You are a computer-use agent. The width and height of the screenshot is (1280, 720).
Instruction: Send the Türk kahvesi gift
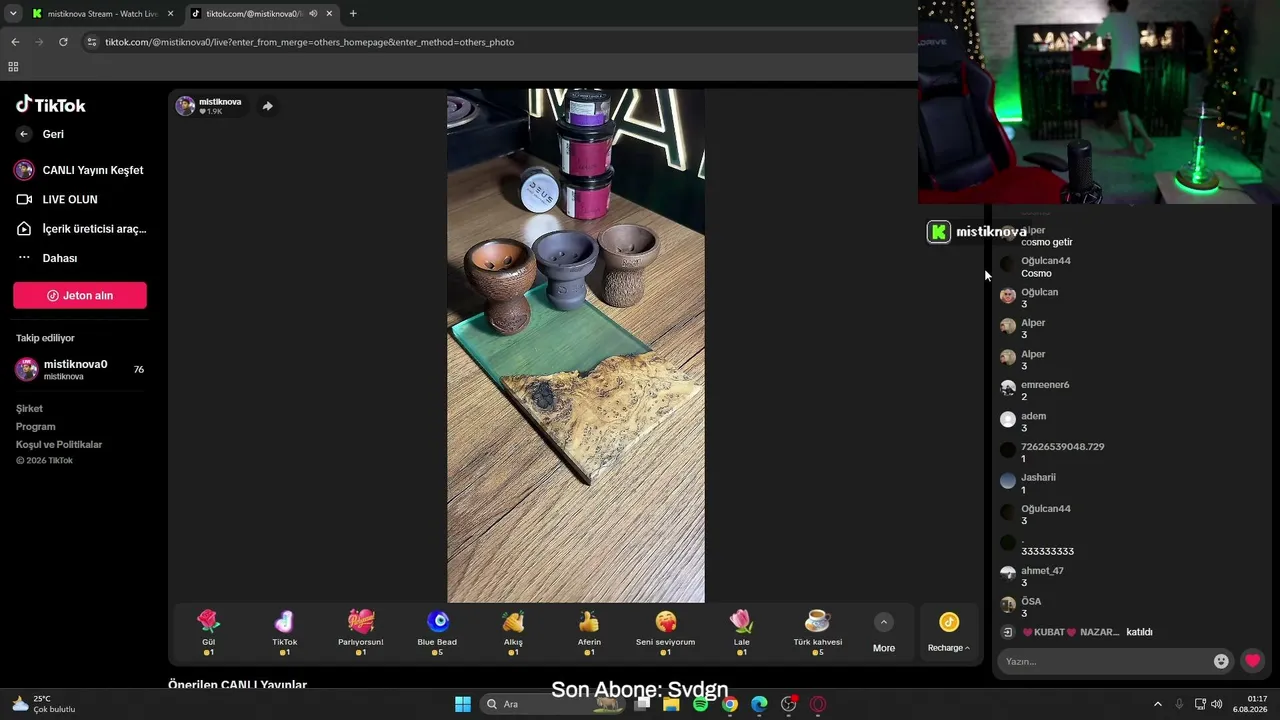click(818, 633)
